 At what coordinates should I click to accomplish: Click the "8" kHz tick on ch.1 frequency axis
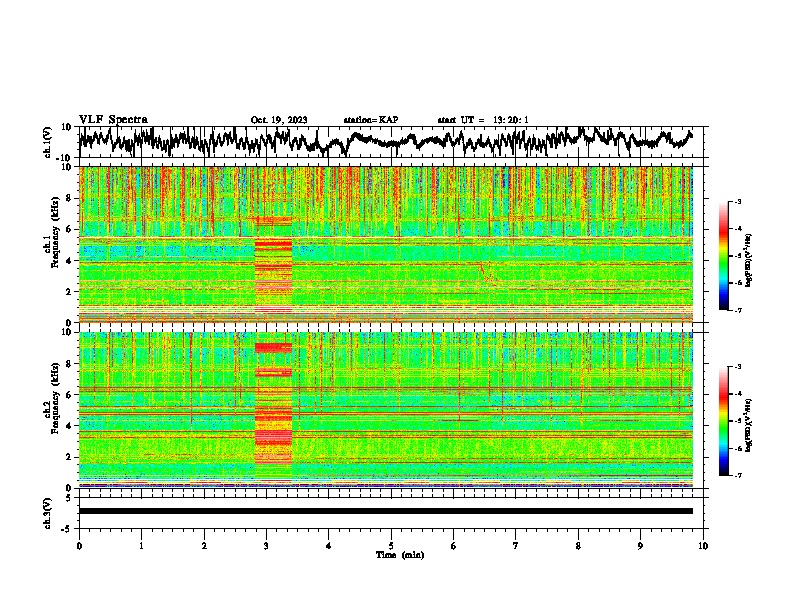[71, 198]
